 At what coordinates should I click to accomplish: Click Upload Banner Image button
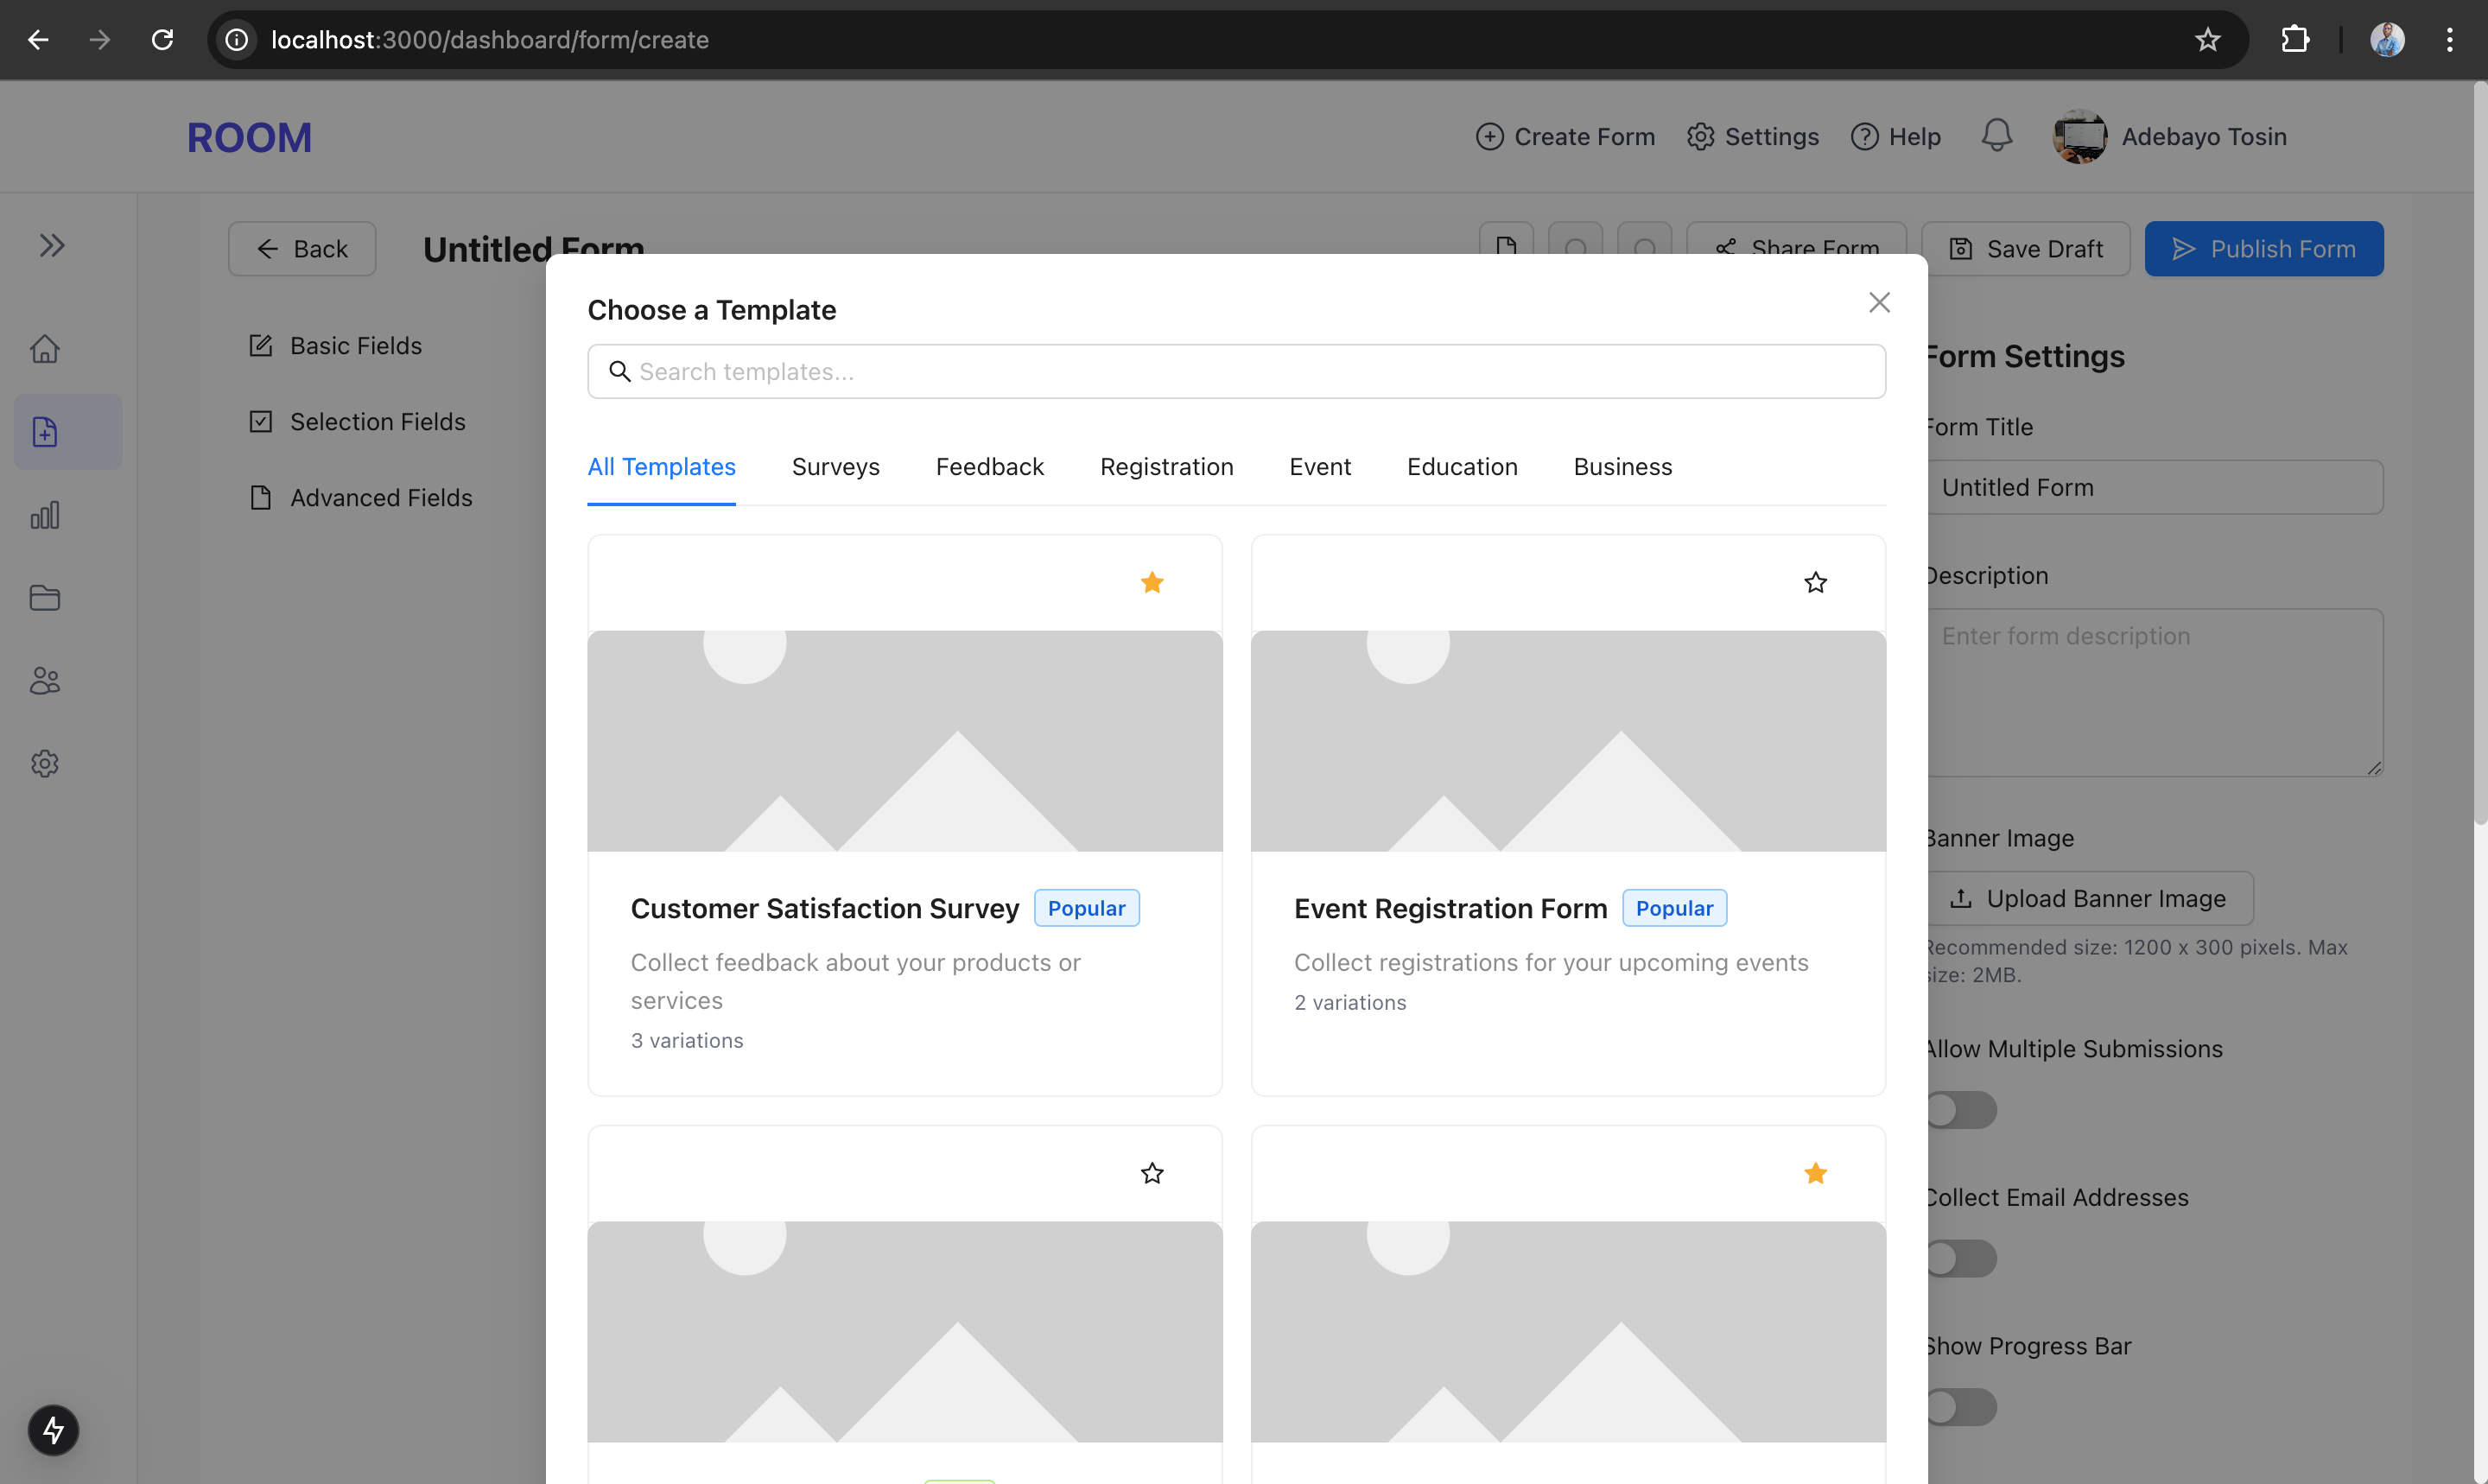(2090, 899)
